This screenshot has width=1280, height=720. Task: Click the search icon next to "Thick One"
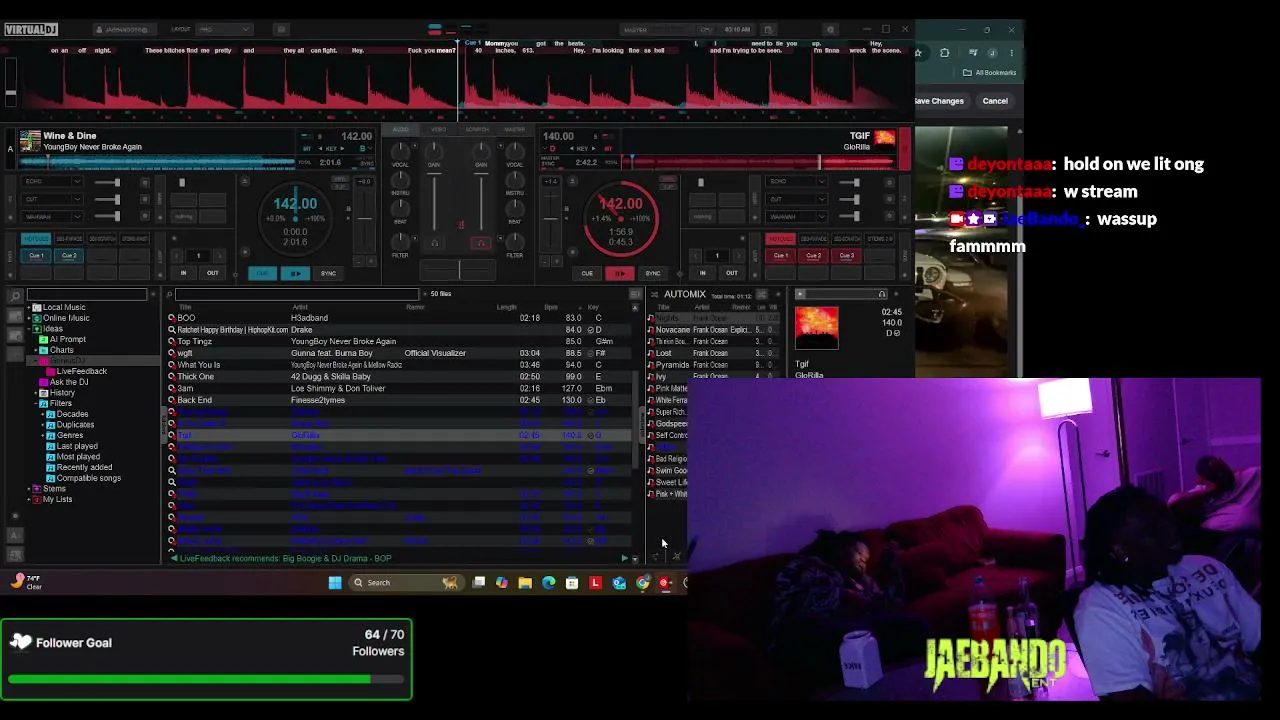pos(172,377)
